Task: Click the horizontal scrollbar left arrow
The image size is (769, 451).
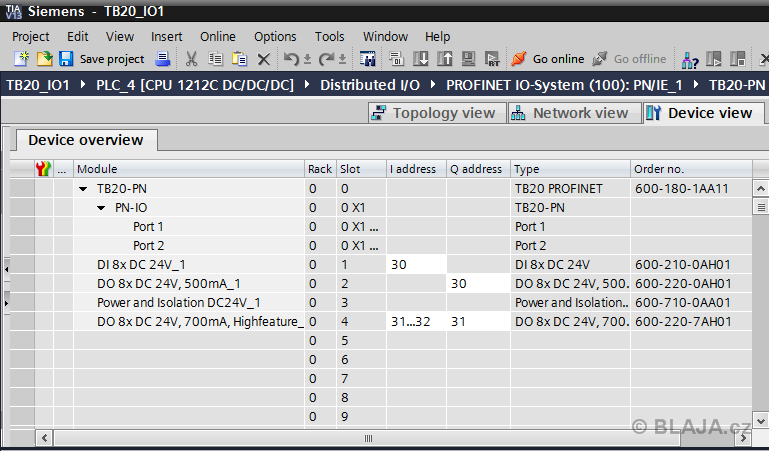Action: [45, 438]
